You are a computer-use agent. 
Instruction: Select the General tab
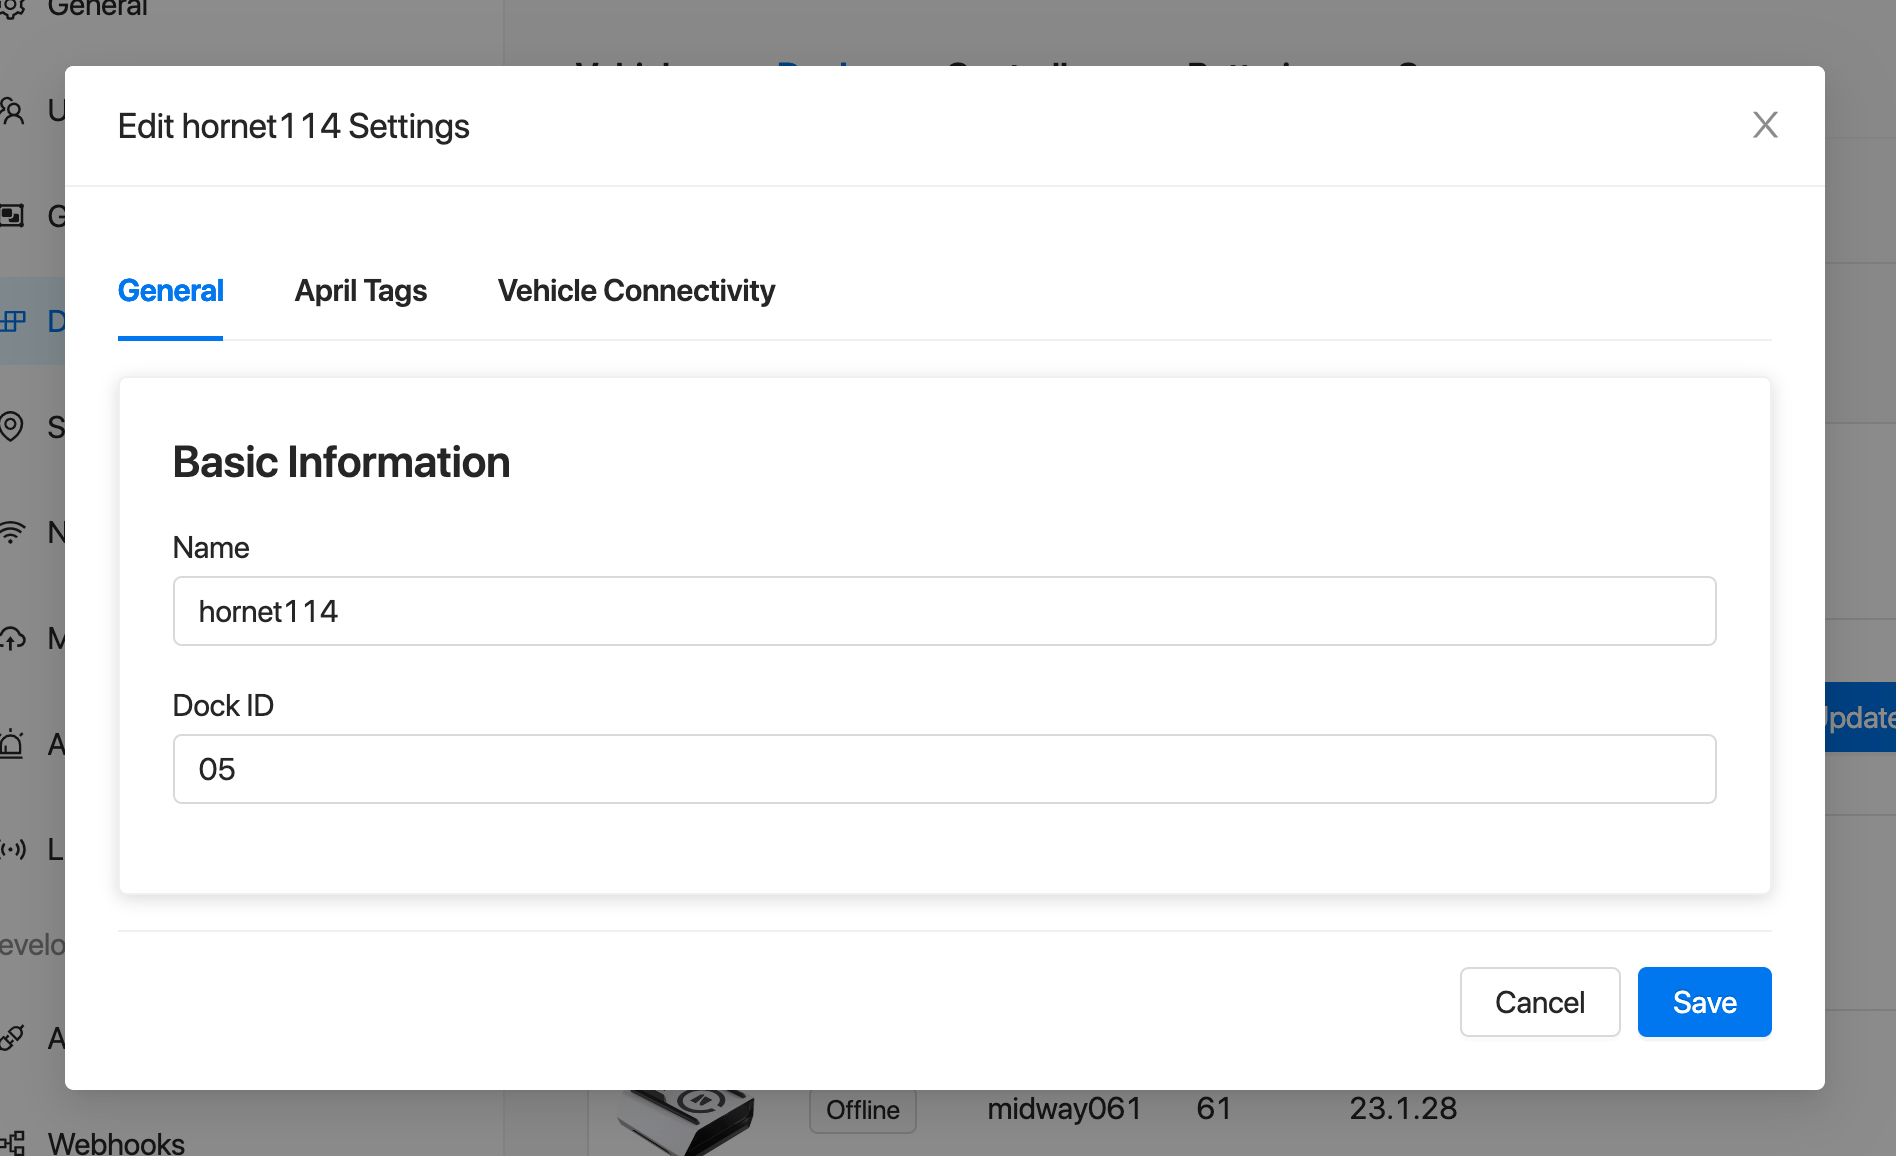[170, 291]
